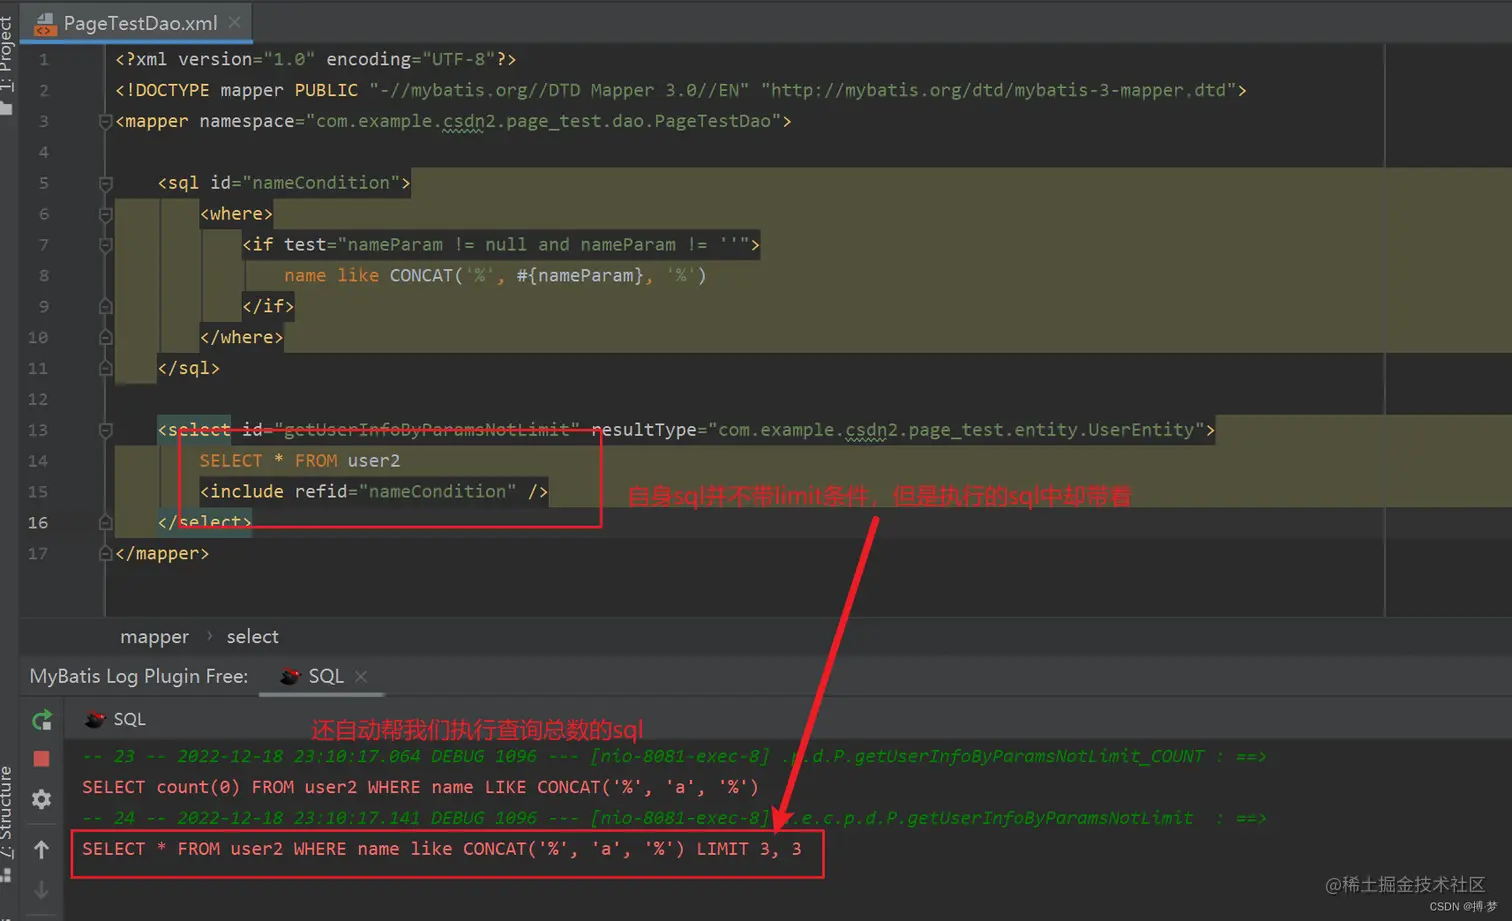Click the mapper breadcrumb
1512x921 pixels.
pos(154,637)
